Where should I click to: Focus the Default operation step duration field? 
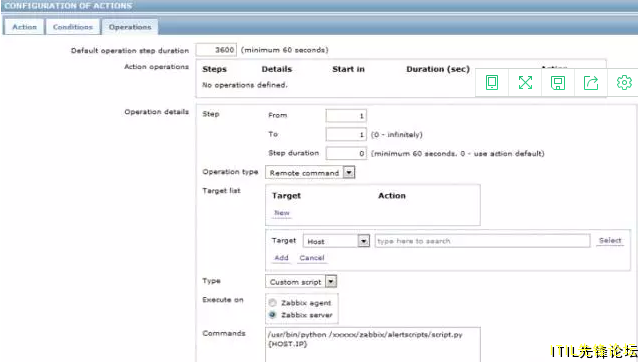(216, 50)
